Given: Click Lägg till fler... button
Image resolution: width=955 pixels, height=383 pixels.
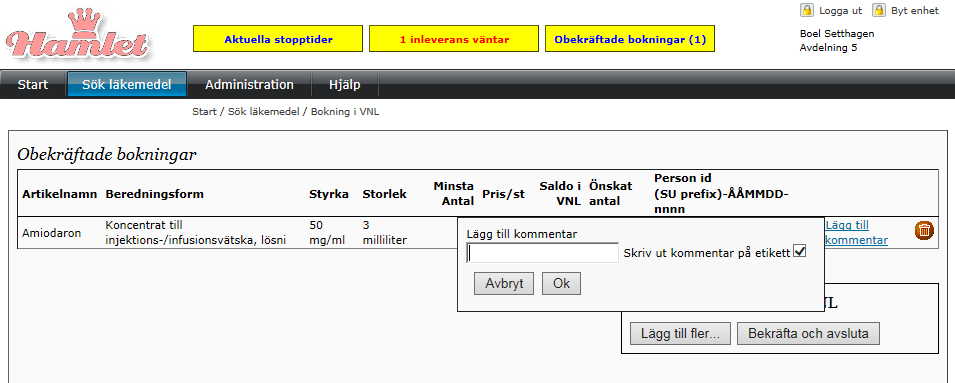Looking at the screenshot, I should pos(680,334).
